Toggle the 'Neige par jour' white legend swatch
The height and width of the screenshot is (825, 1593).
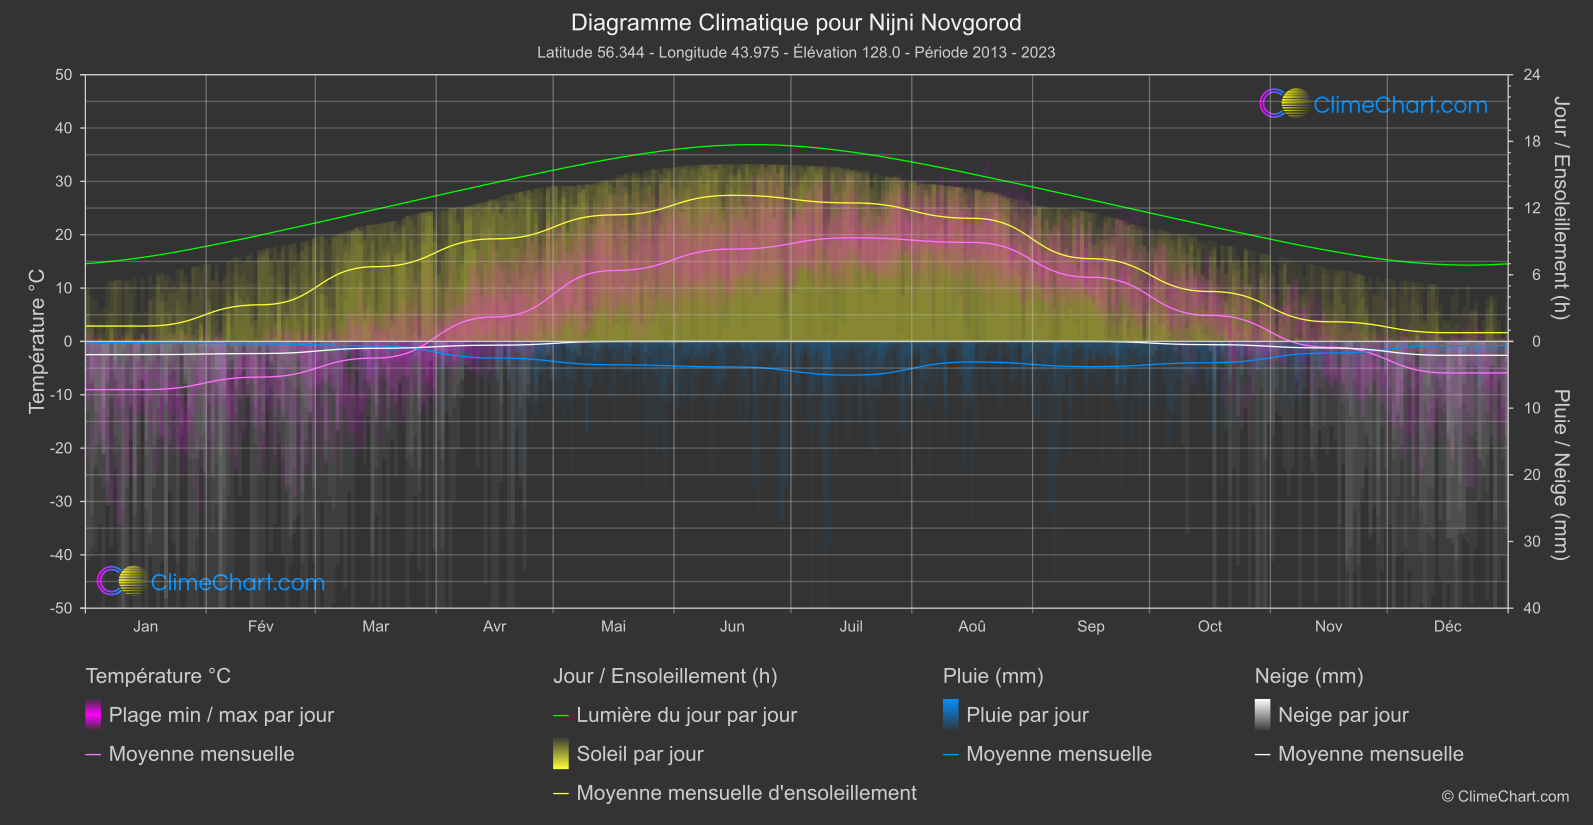pyautogui.click(x=1263, y=715)
